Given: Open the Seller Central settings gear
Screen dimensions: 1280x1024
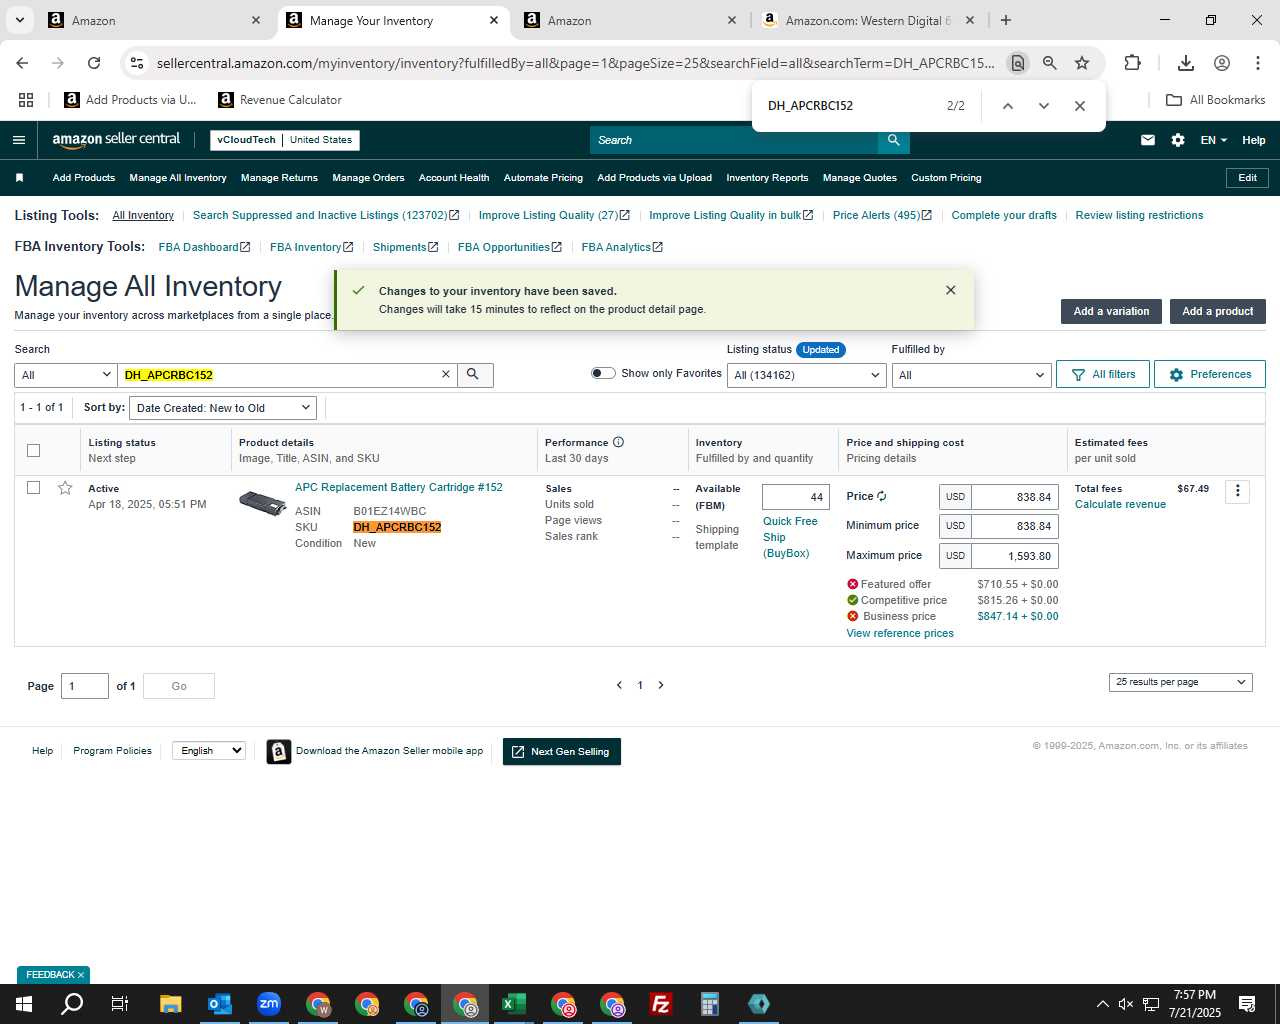Looking at the screenshot, I should click(x=1178, y=140).
